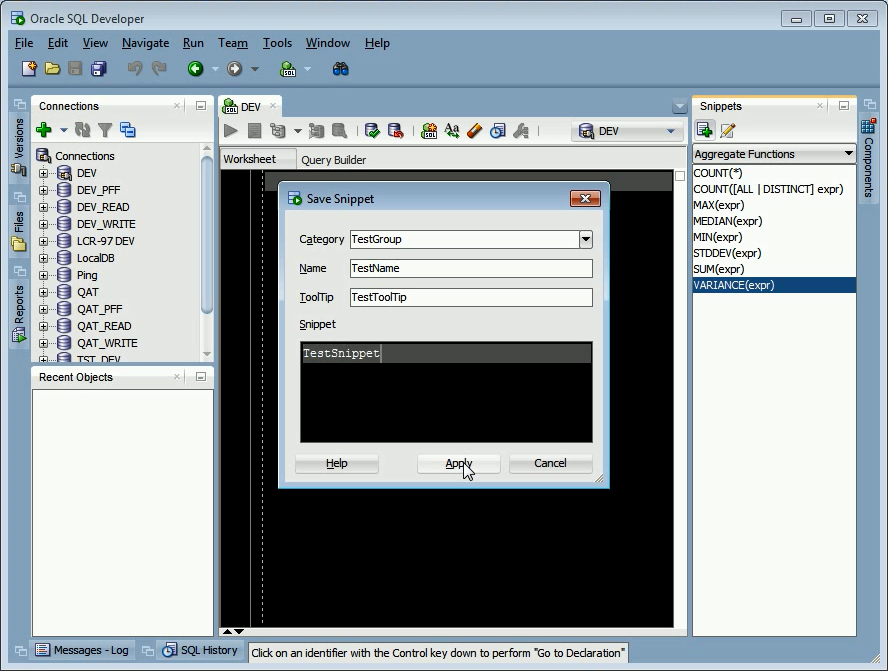Open dropdown arrow beside Explain Plan

pyautogui.click(x=297, y=131)
